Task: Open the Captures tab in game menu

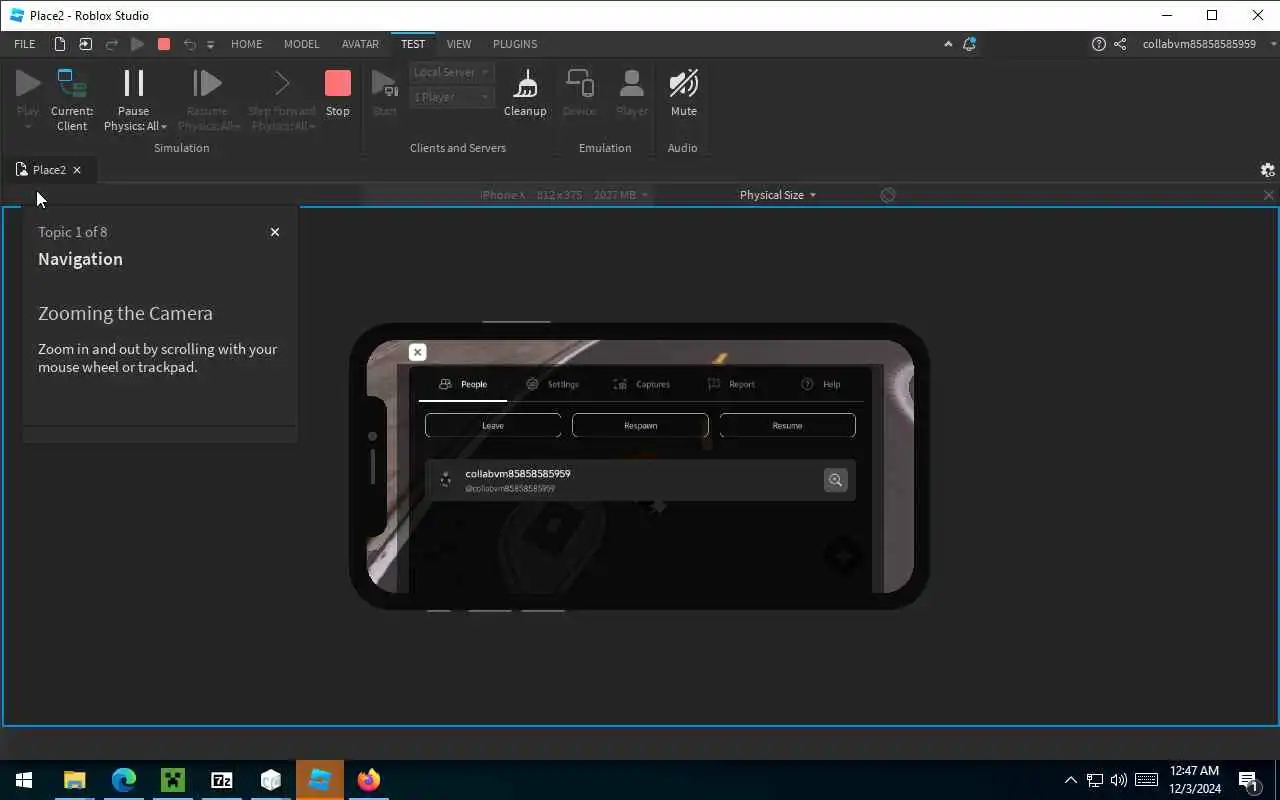Action: [641, 384]
